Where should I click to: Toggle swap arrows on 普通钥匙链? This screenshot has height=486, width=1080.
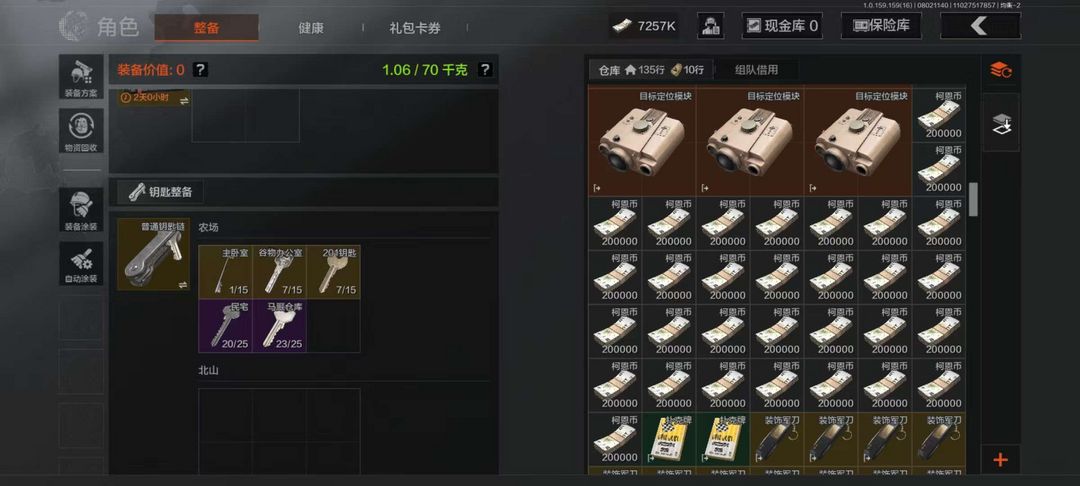tap(184, 284)
